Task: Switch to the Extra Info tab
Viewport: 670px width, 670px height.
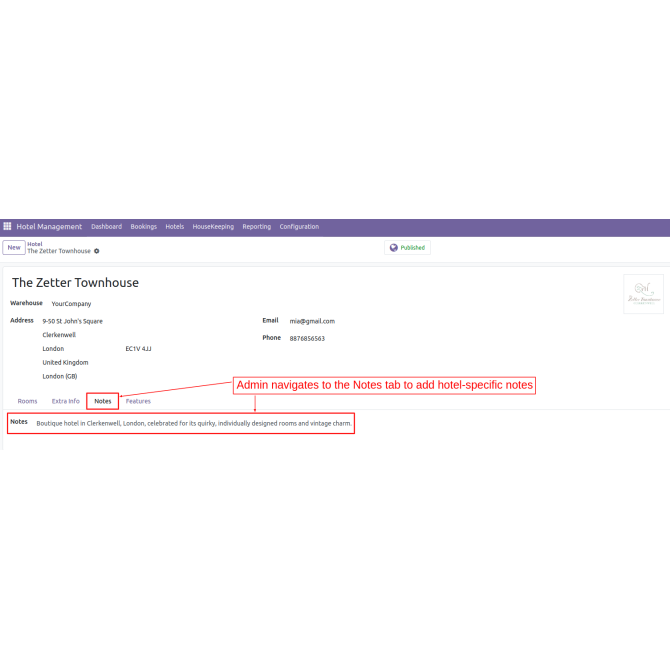Action: coord(66,401)
